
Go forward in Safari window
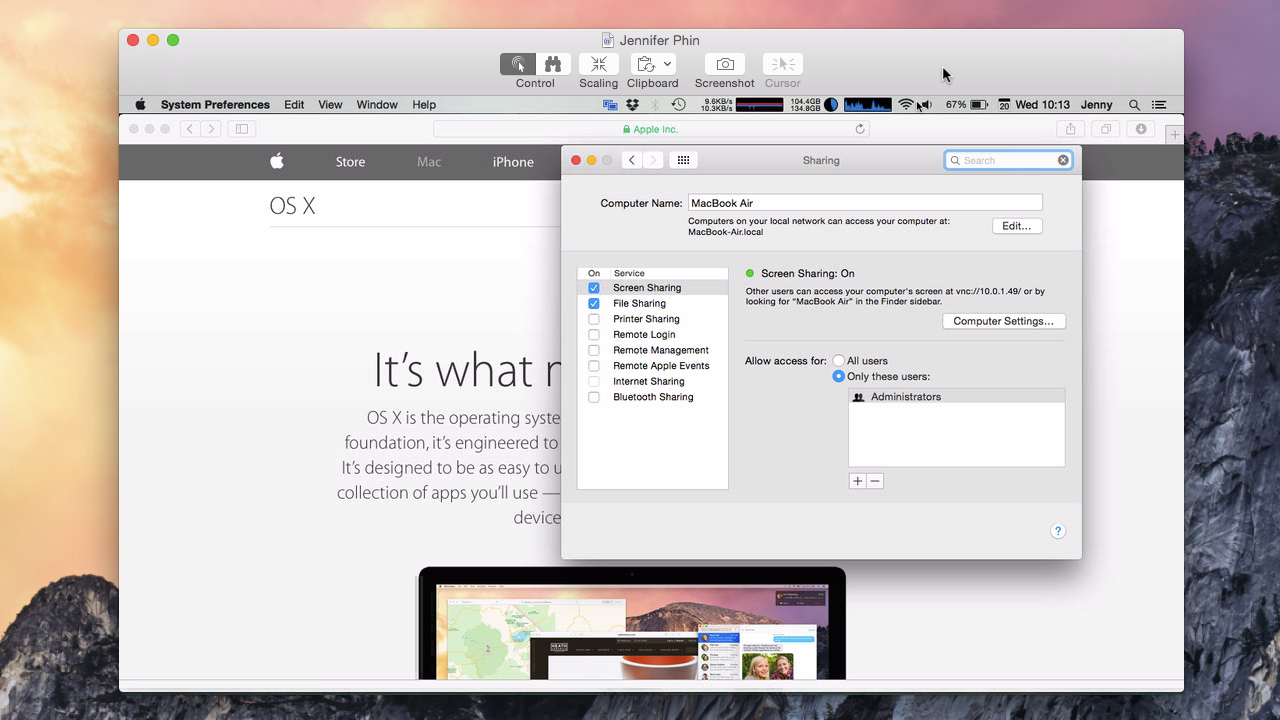tap(210, 129)
